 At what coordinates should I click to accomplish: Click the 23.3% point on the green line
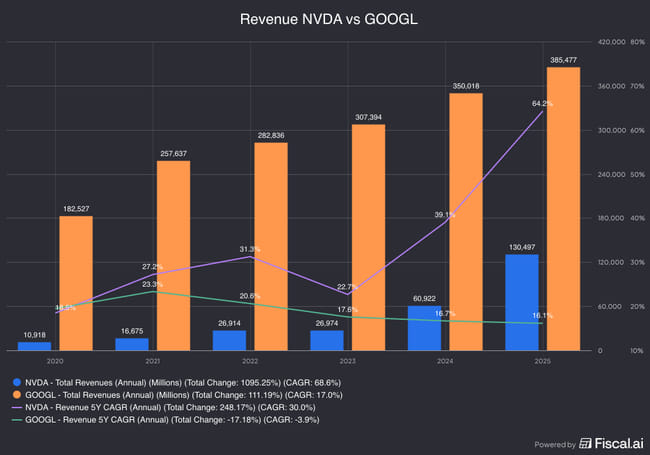tap(152, 292)
